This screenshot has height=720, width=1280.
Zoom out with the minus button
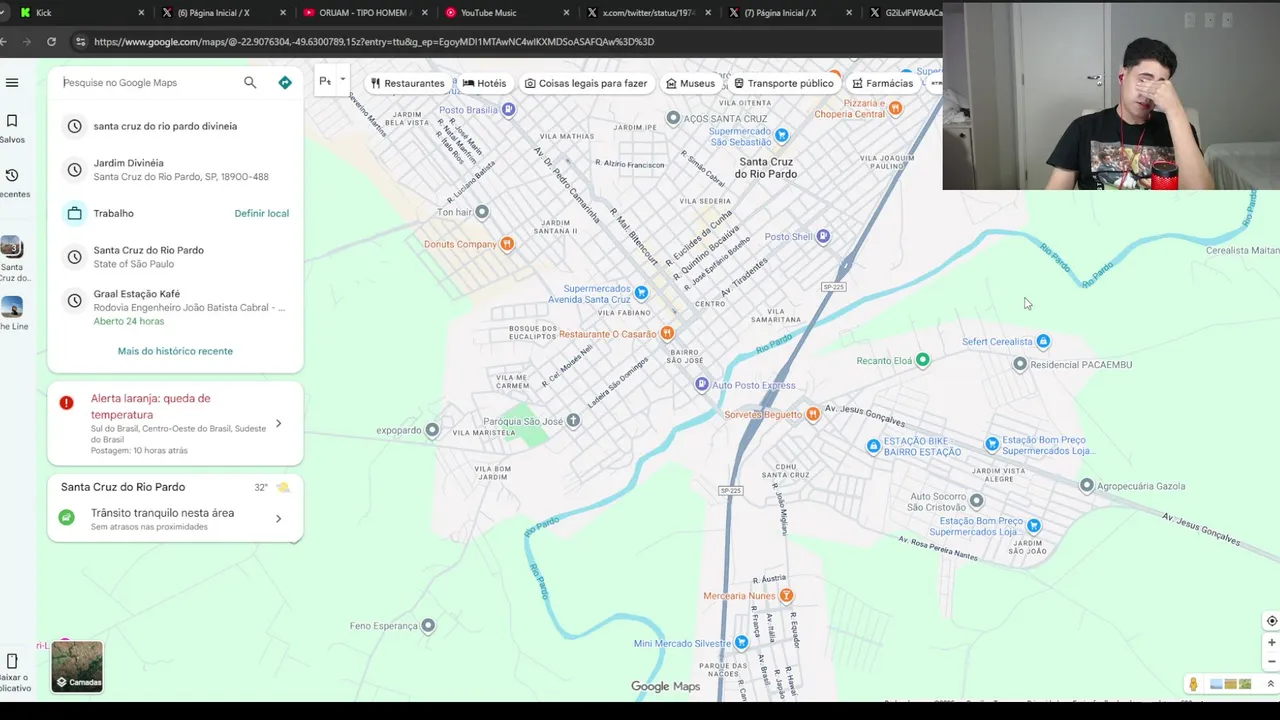point(1271,661)
